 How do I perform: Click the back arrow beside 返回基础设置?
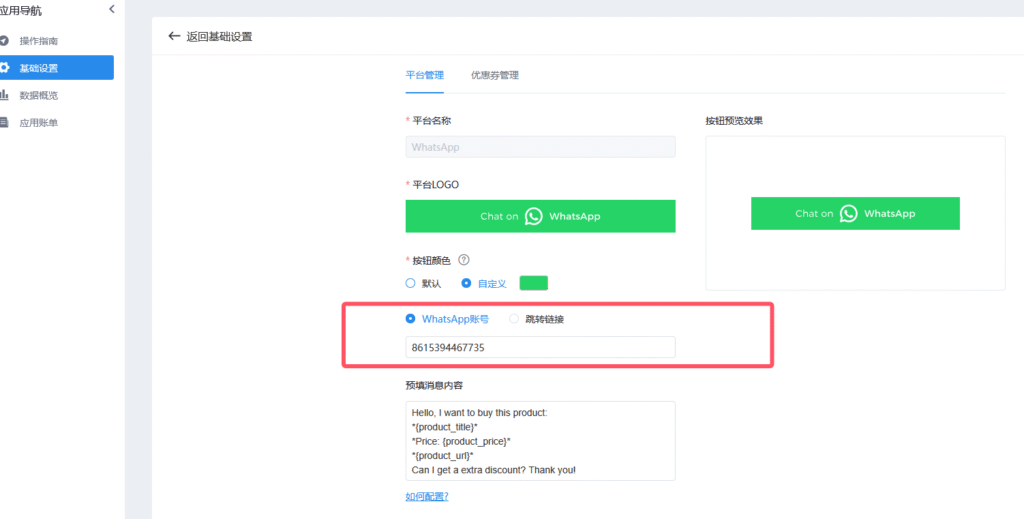point(174,36)
